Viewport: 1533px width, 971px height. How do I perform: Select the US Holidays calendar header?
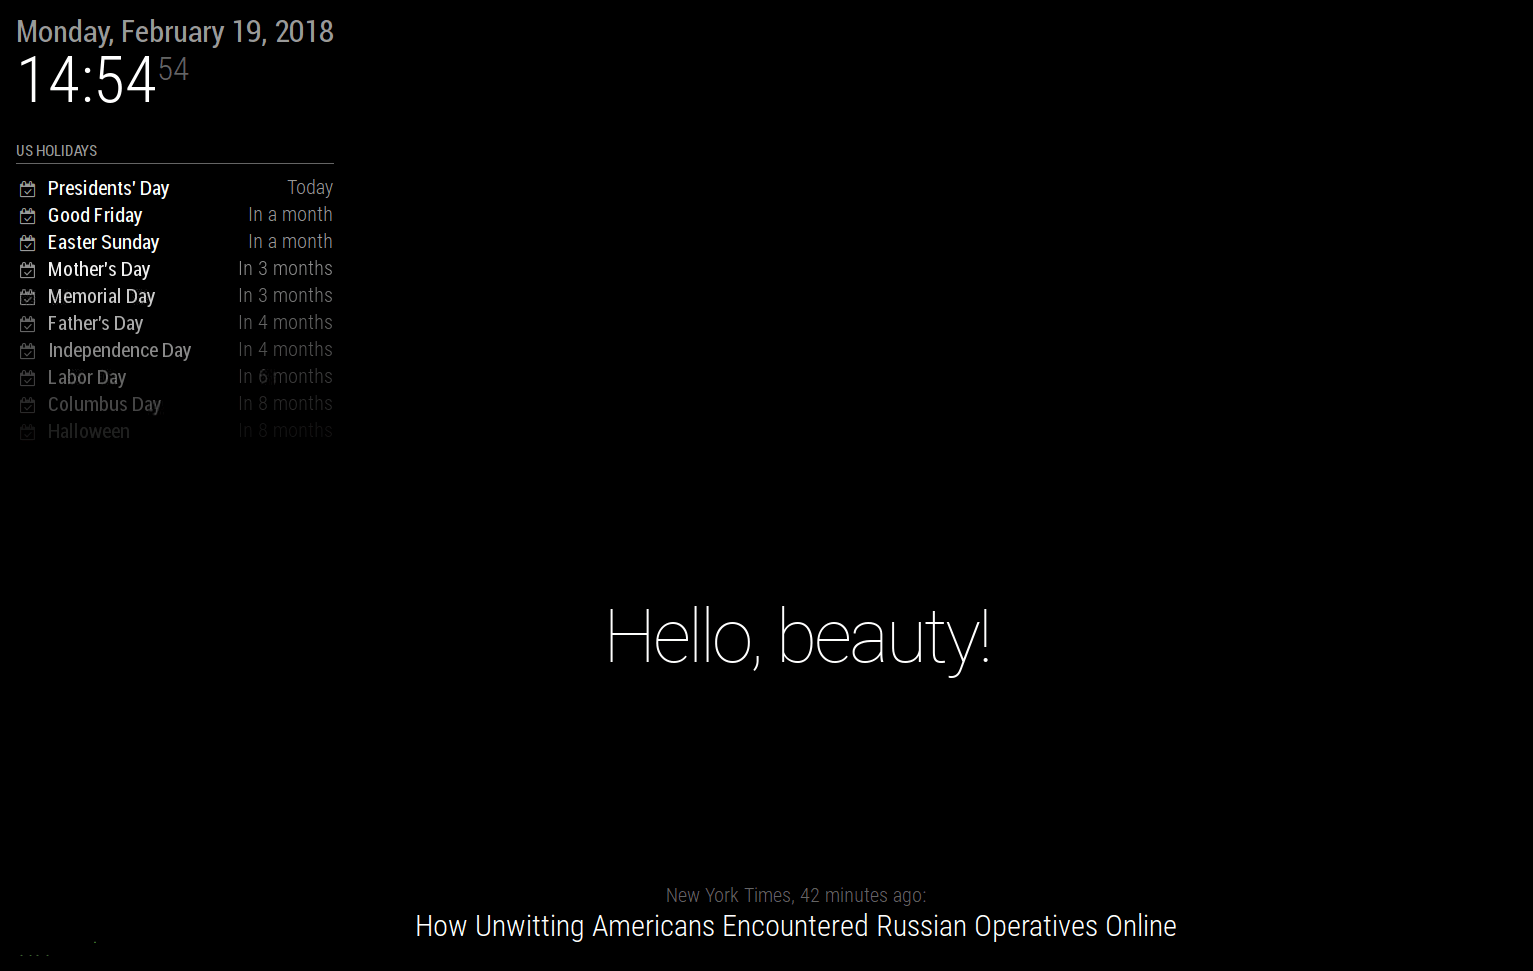pyautogui.click(x=57, y=151)
